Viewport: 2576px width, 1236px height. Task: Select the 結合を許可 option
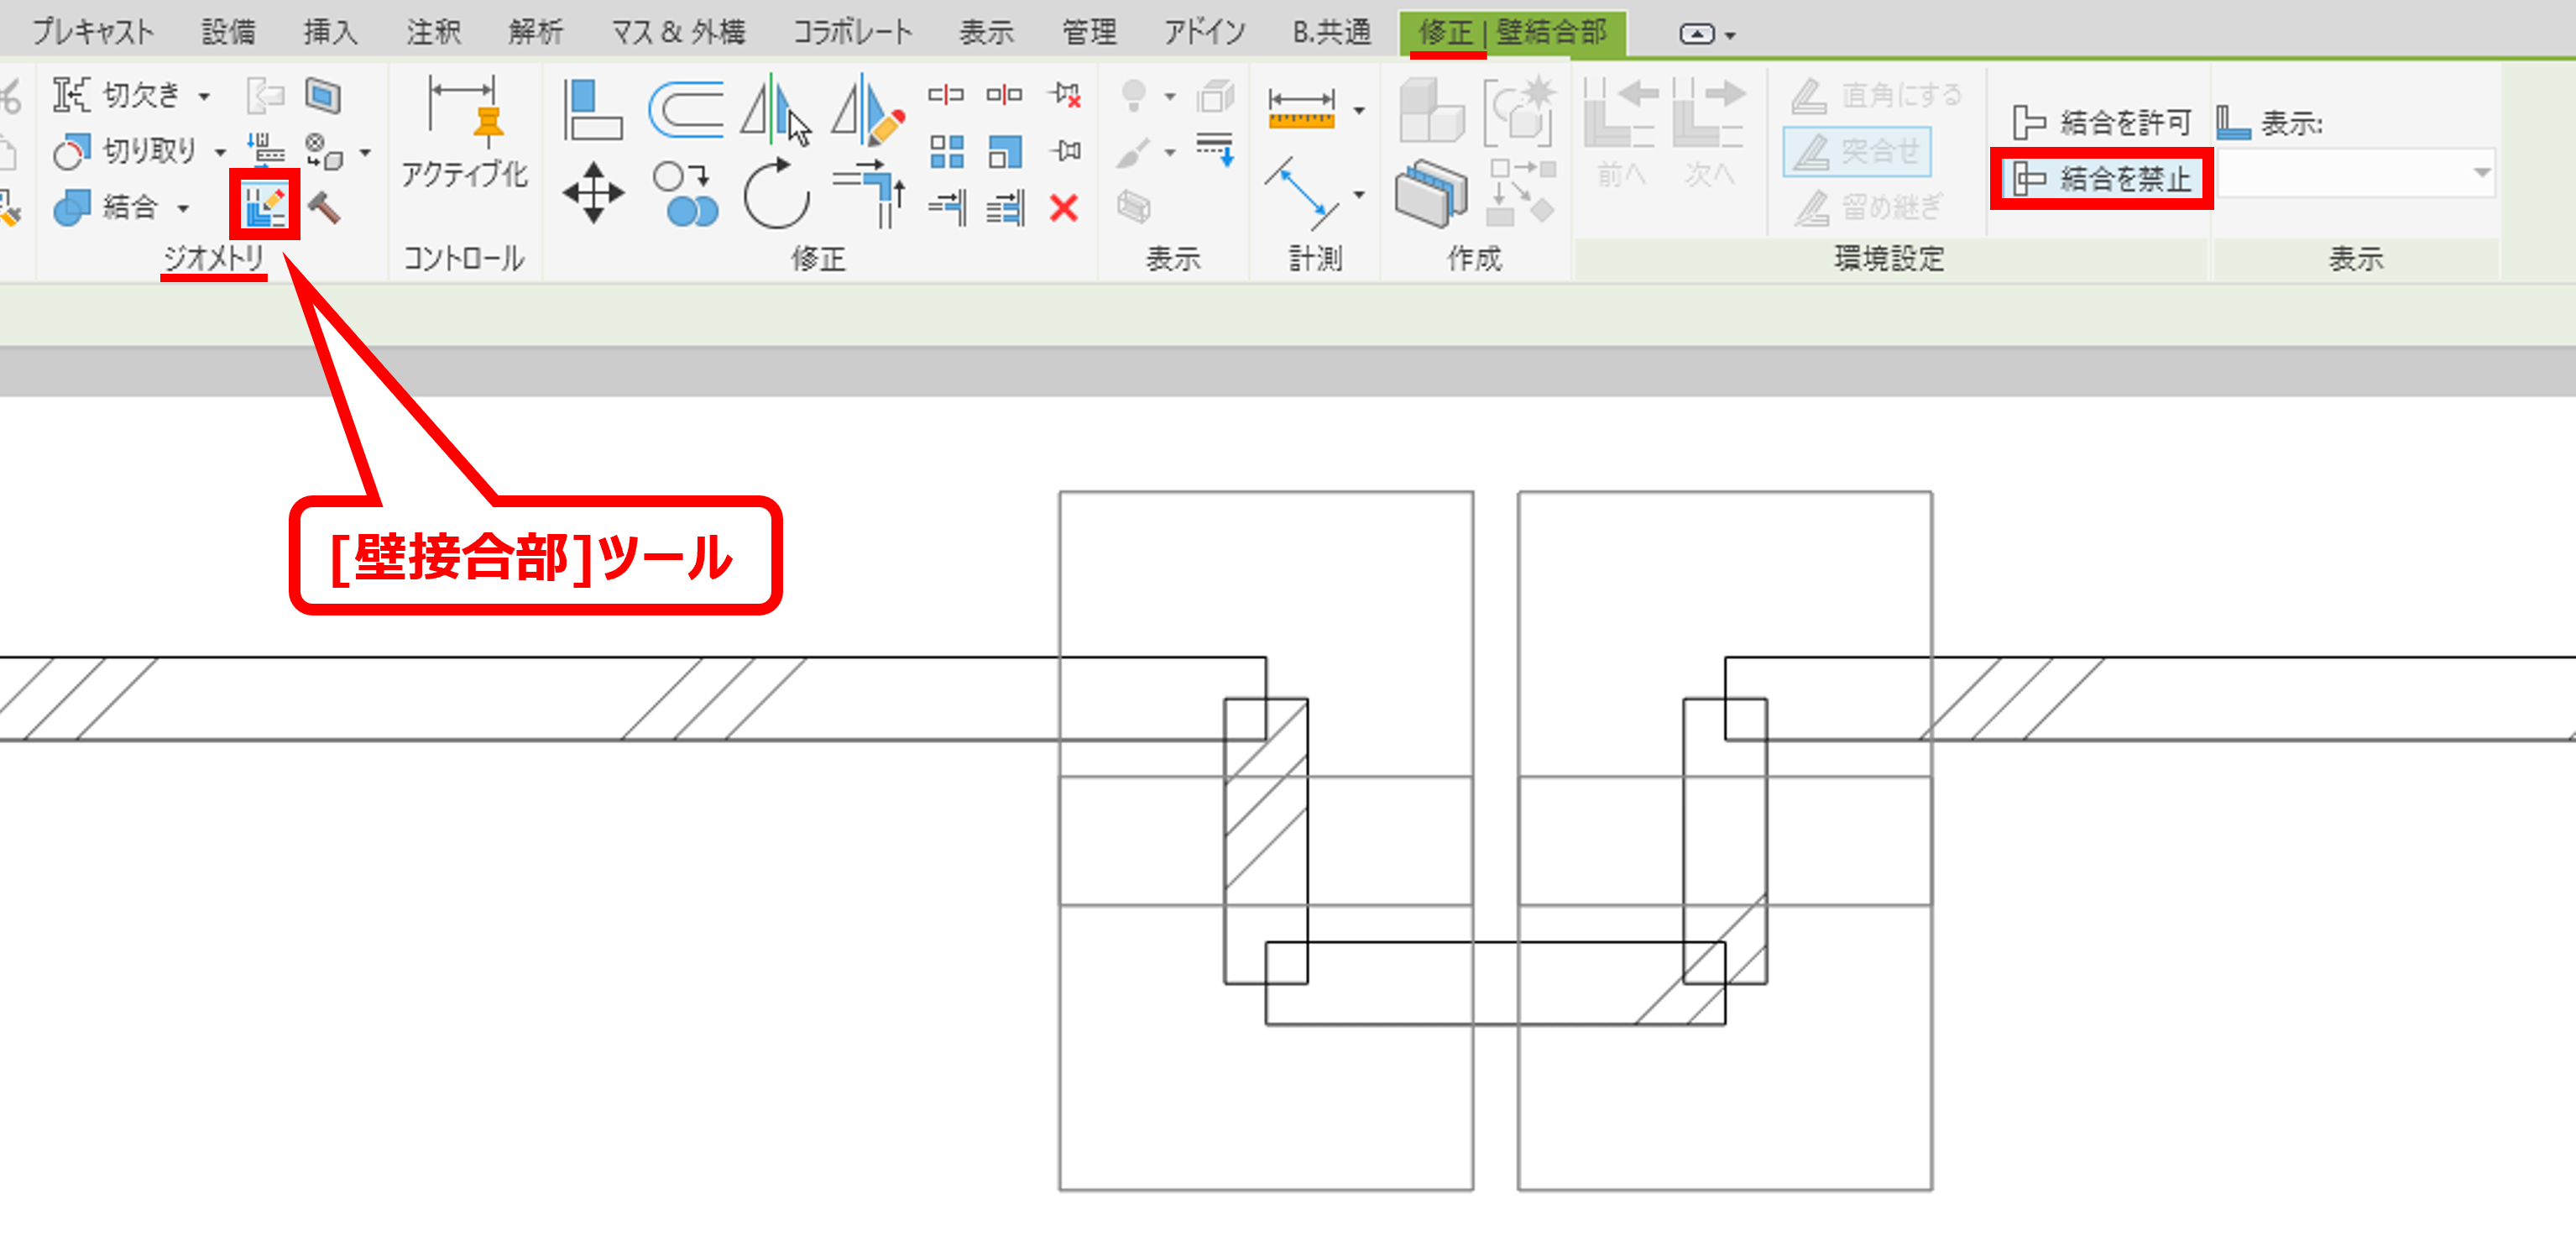pyautogui.click(x=2101, y=122)
